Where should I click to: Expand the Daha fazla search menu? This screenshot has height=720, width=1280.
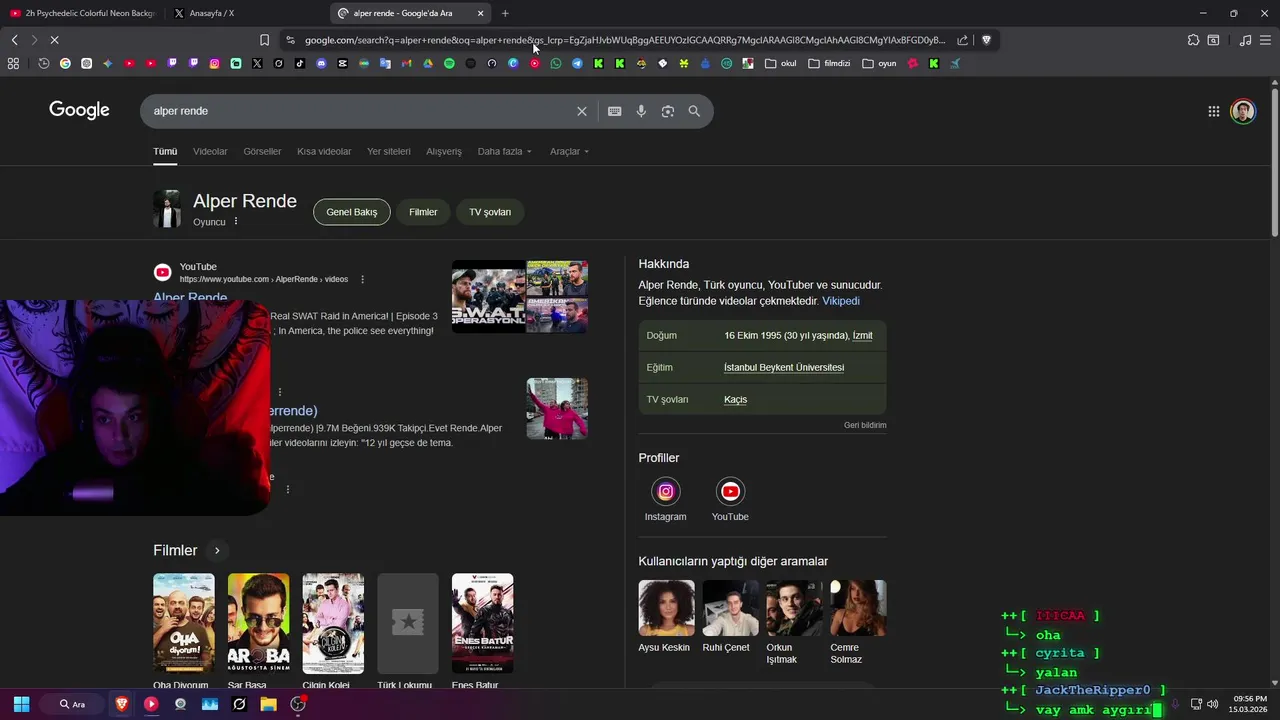pyautogui.click(x=504, y=151)
